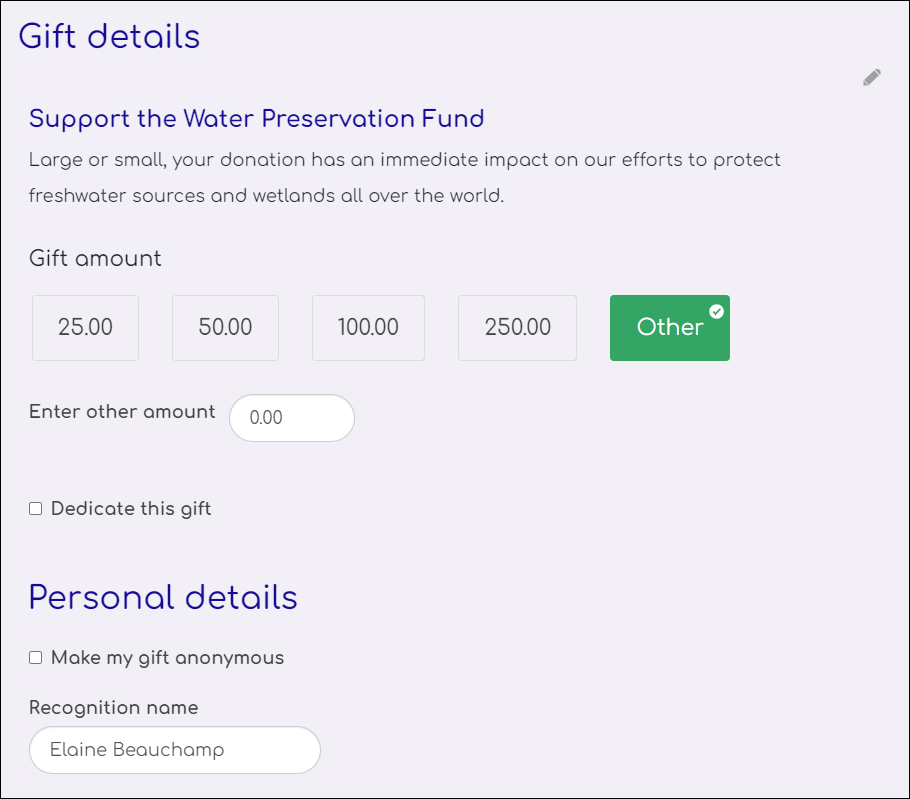Click the donation description paragraph
Screen dimensions: 910x799
(x=405, y=178)
